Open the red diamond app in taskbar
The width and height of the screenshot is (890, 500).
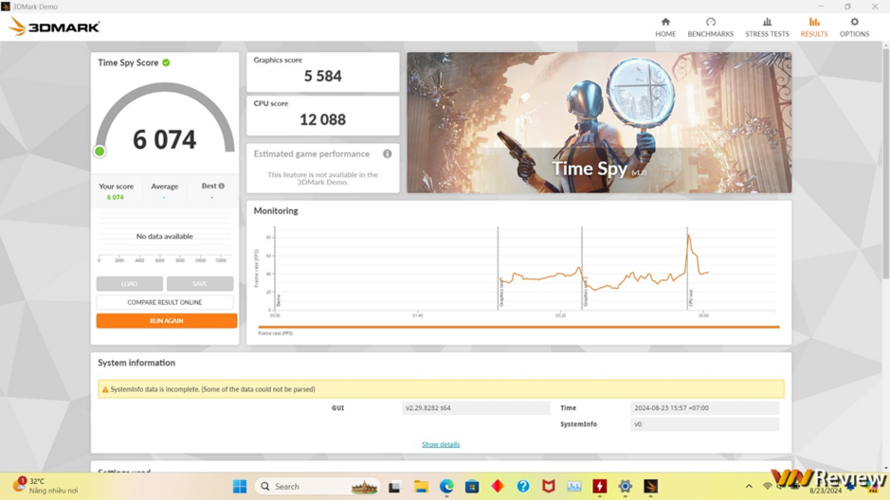[497, 486]
